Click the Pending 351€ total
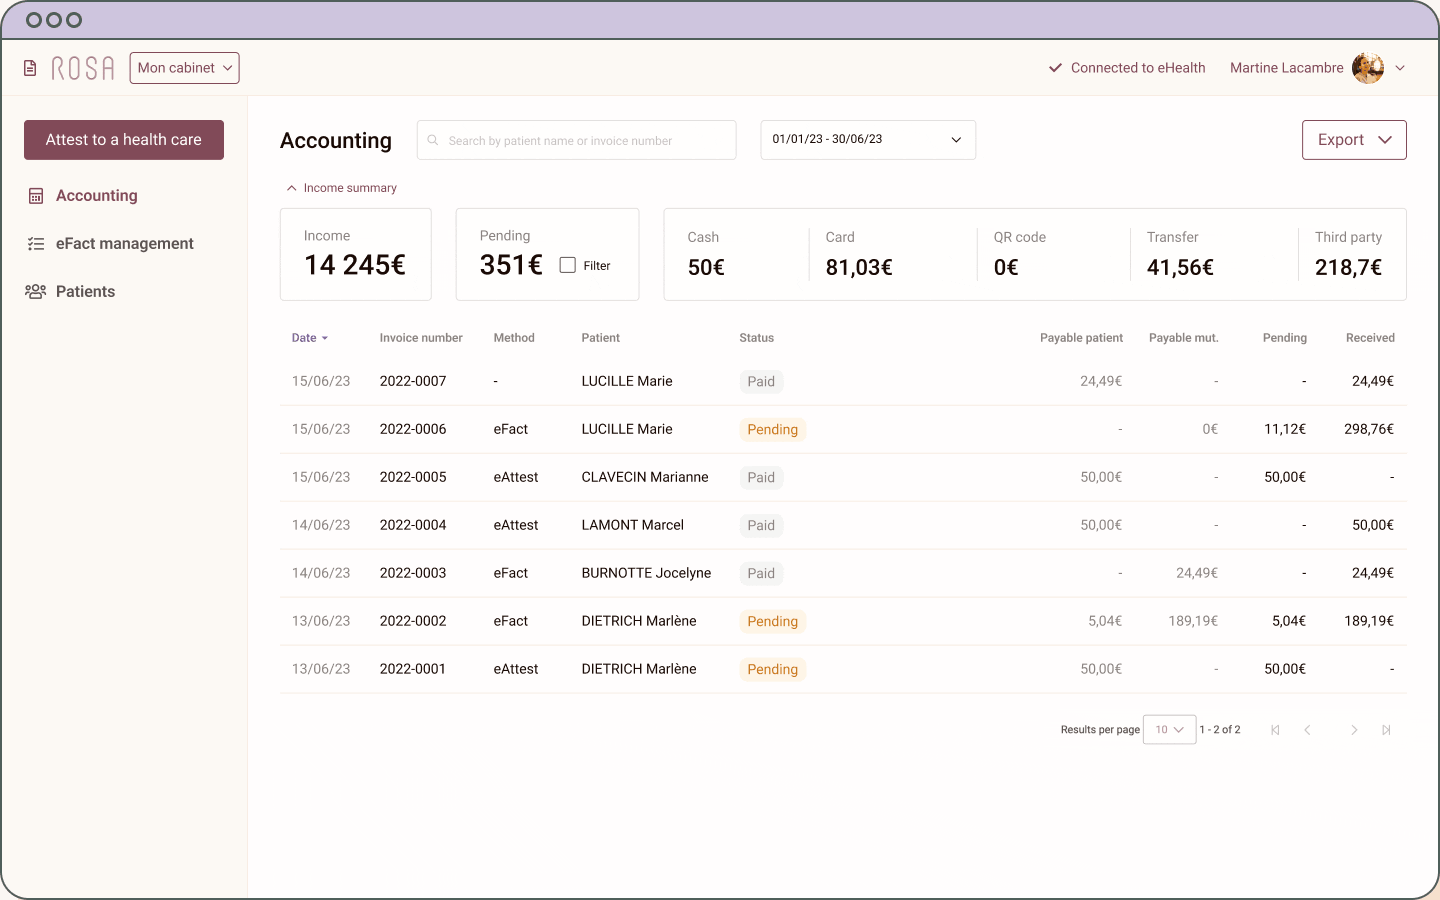Viewport: 1440px width, 900px height. click(x=511, y=265)
